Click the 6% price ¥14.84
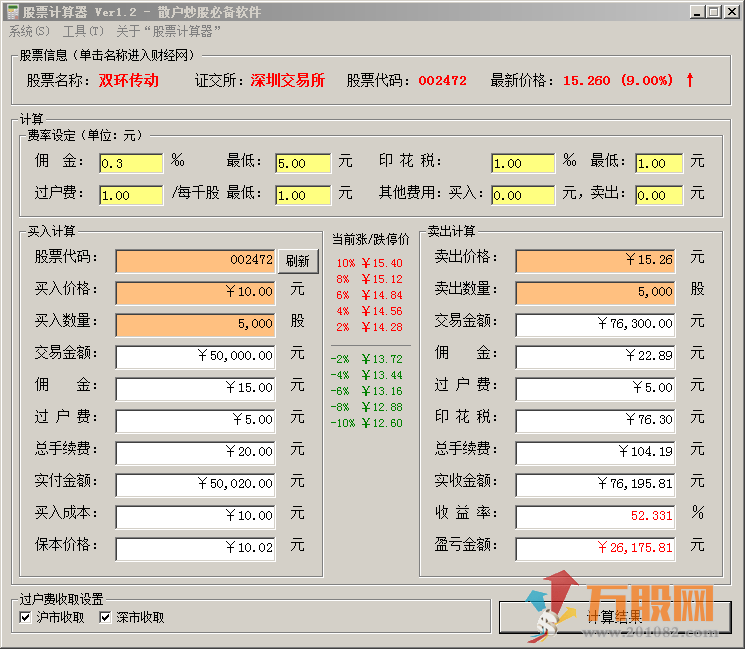 point(382,295)
